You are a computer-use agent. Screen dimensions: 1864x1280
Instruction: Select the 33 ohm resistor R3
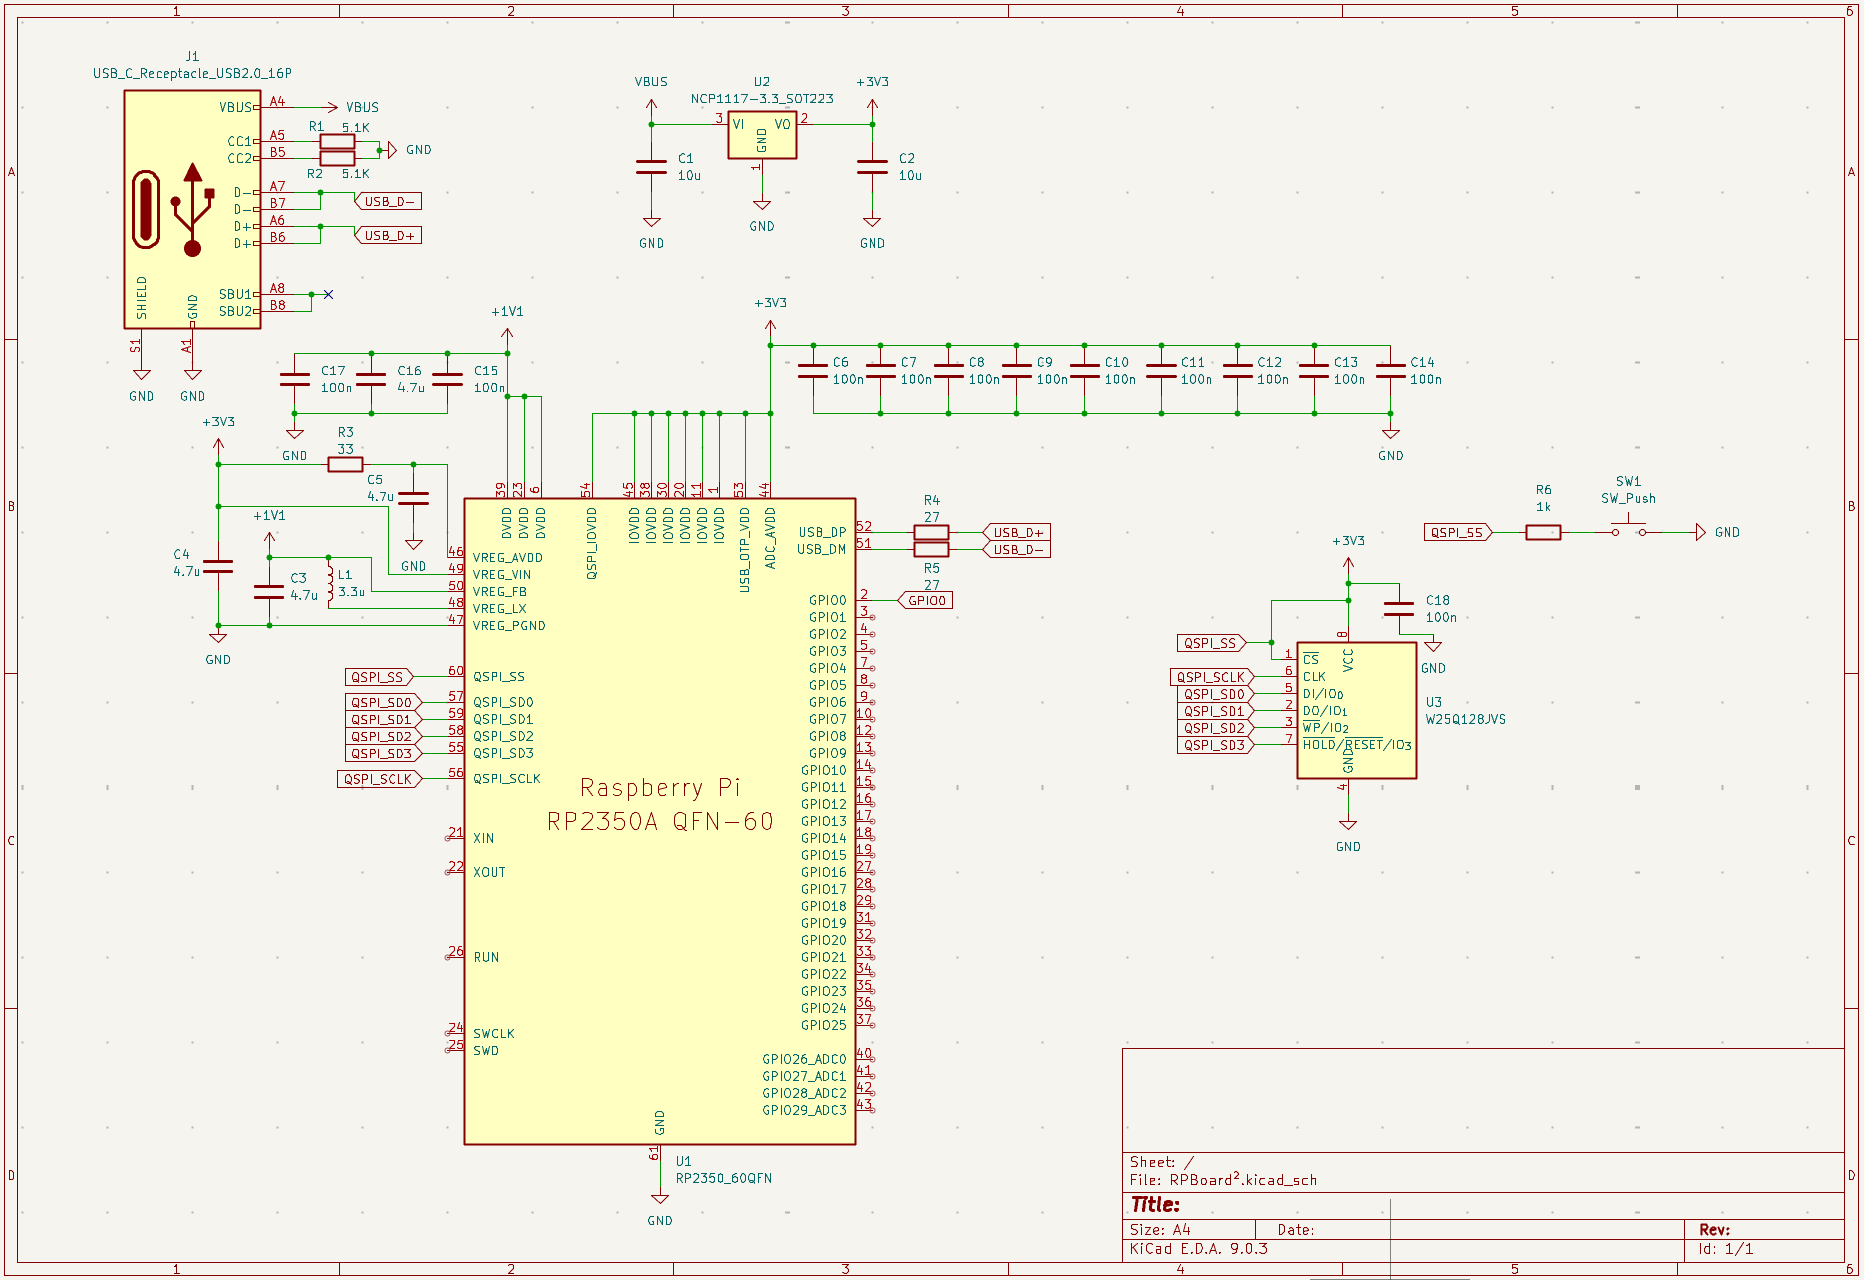345,464
